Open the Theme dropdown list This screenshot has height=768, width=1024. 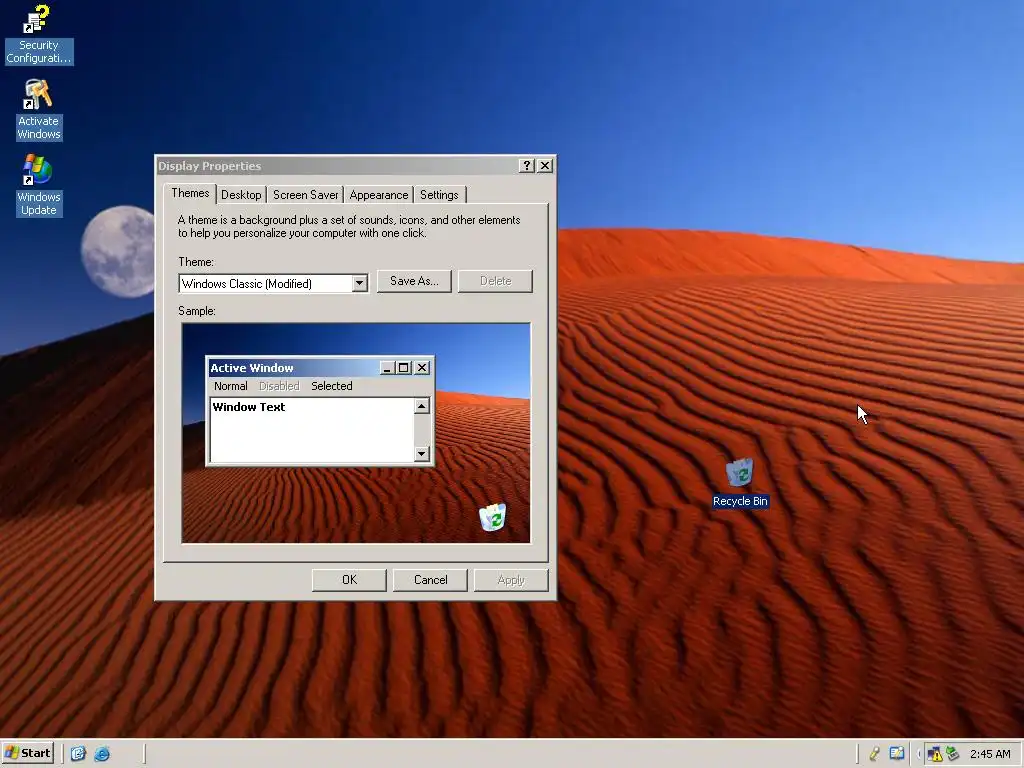359,283
